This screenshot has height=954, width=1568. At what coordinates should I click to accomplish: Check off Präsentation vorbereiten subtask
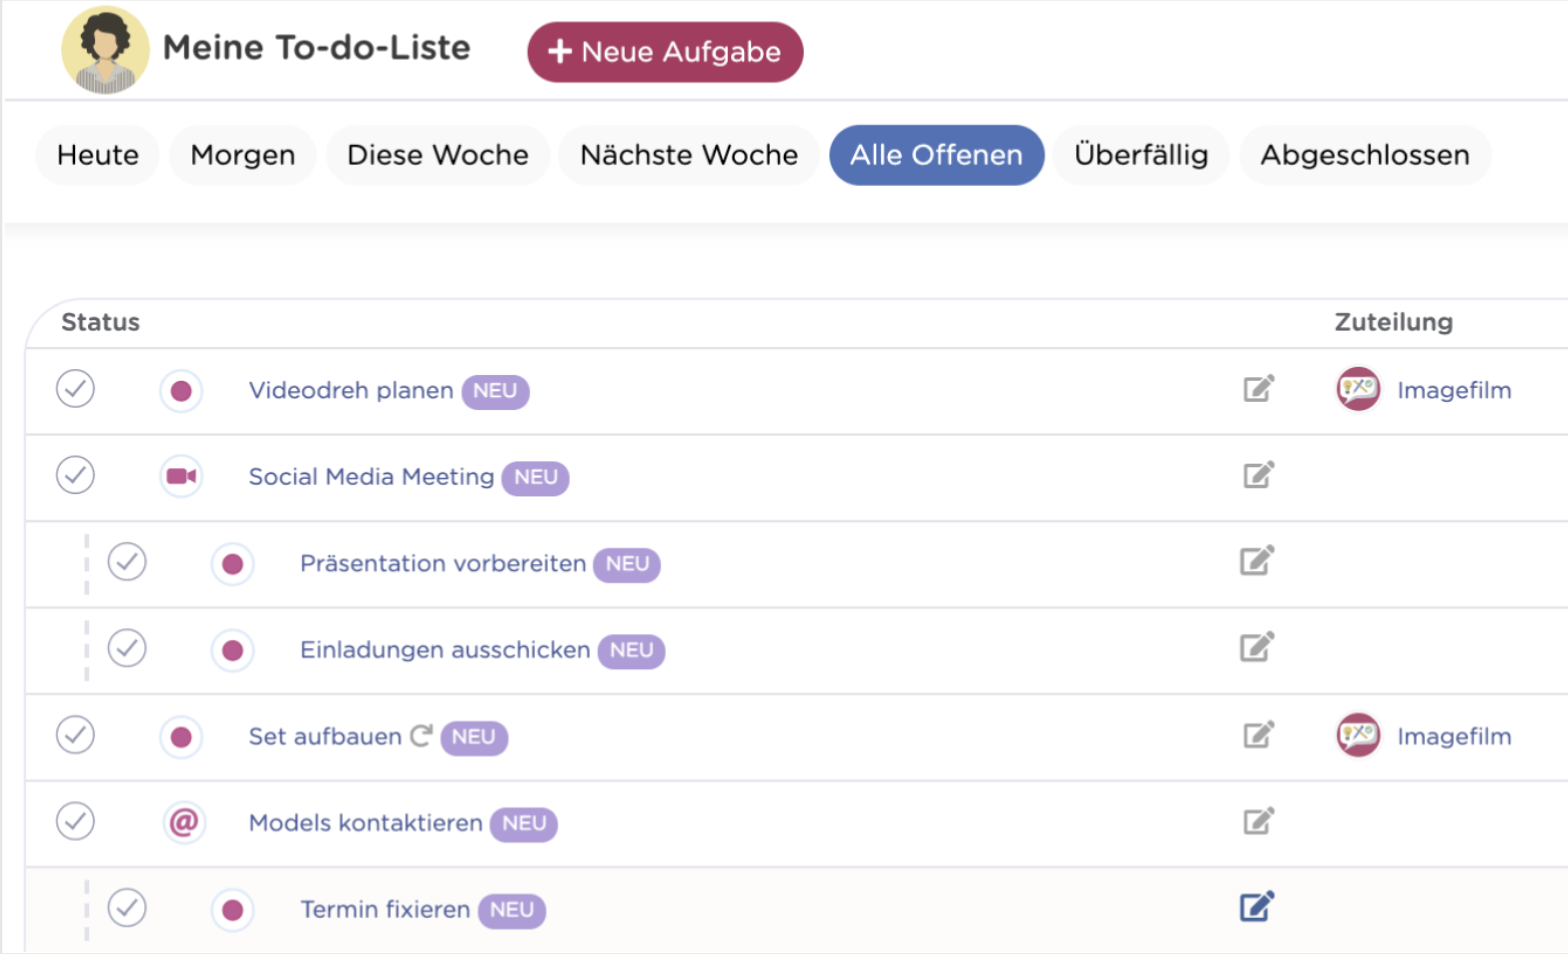point(127,562)
